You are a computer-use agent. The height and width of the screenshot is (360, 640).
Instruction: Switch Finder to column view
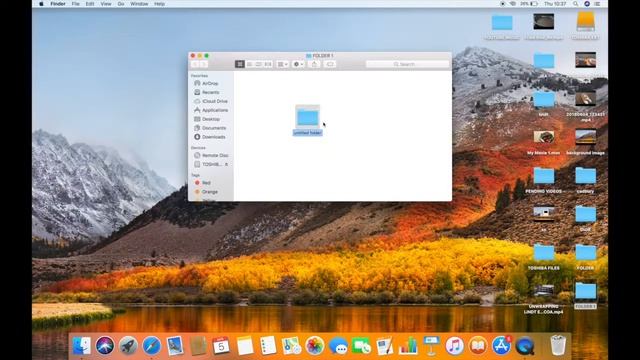258,64
